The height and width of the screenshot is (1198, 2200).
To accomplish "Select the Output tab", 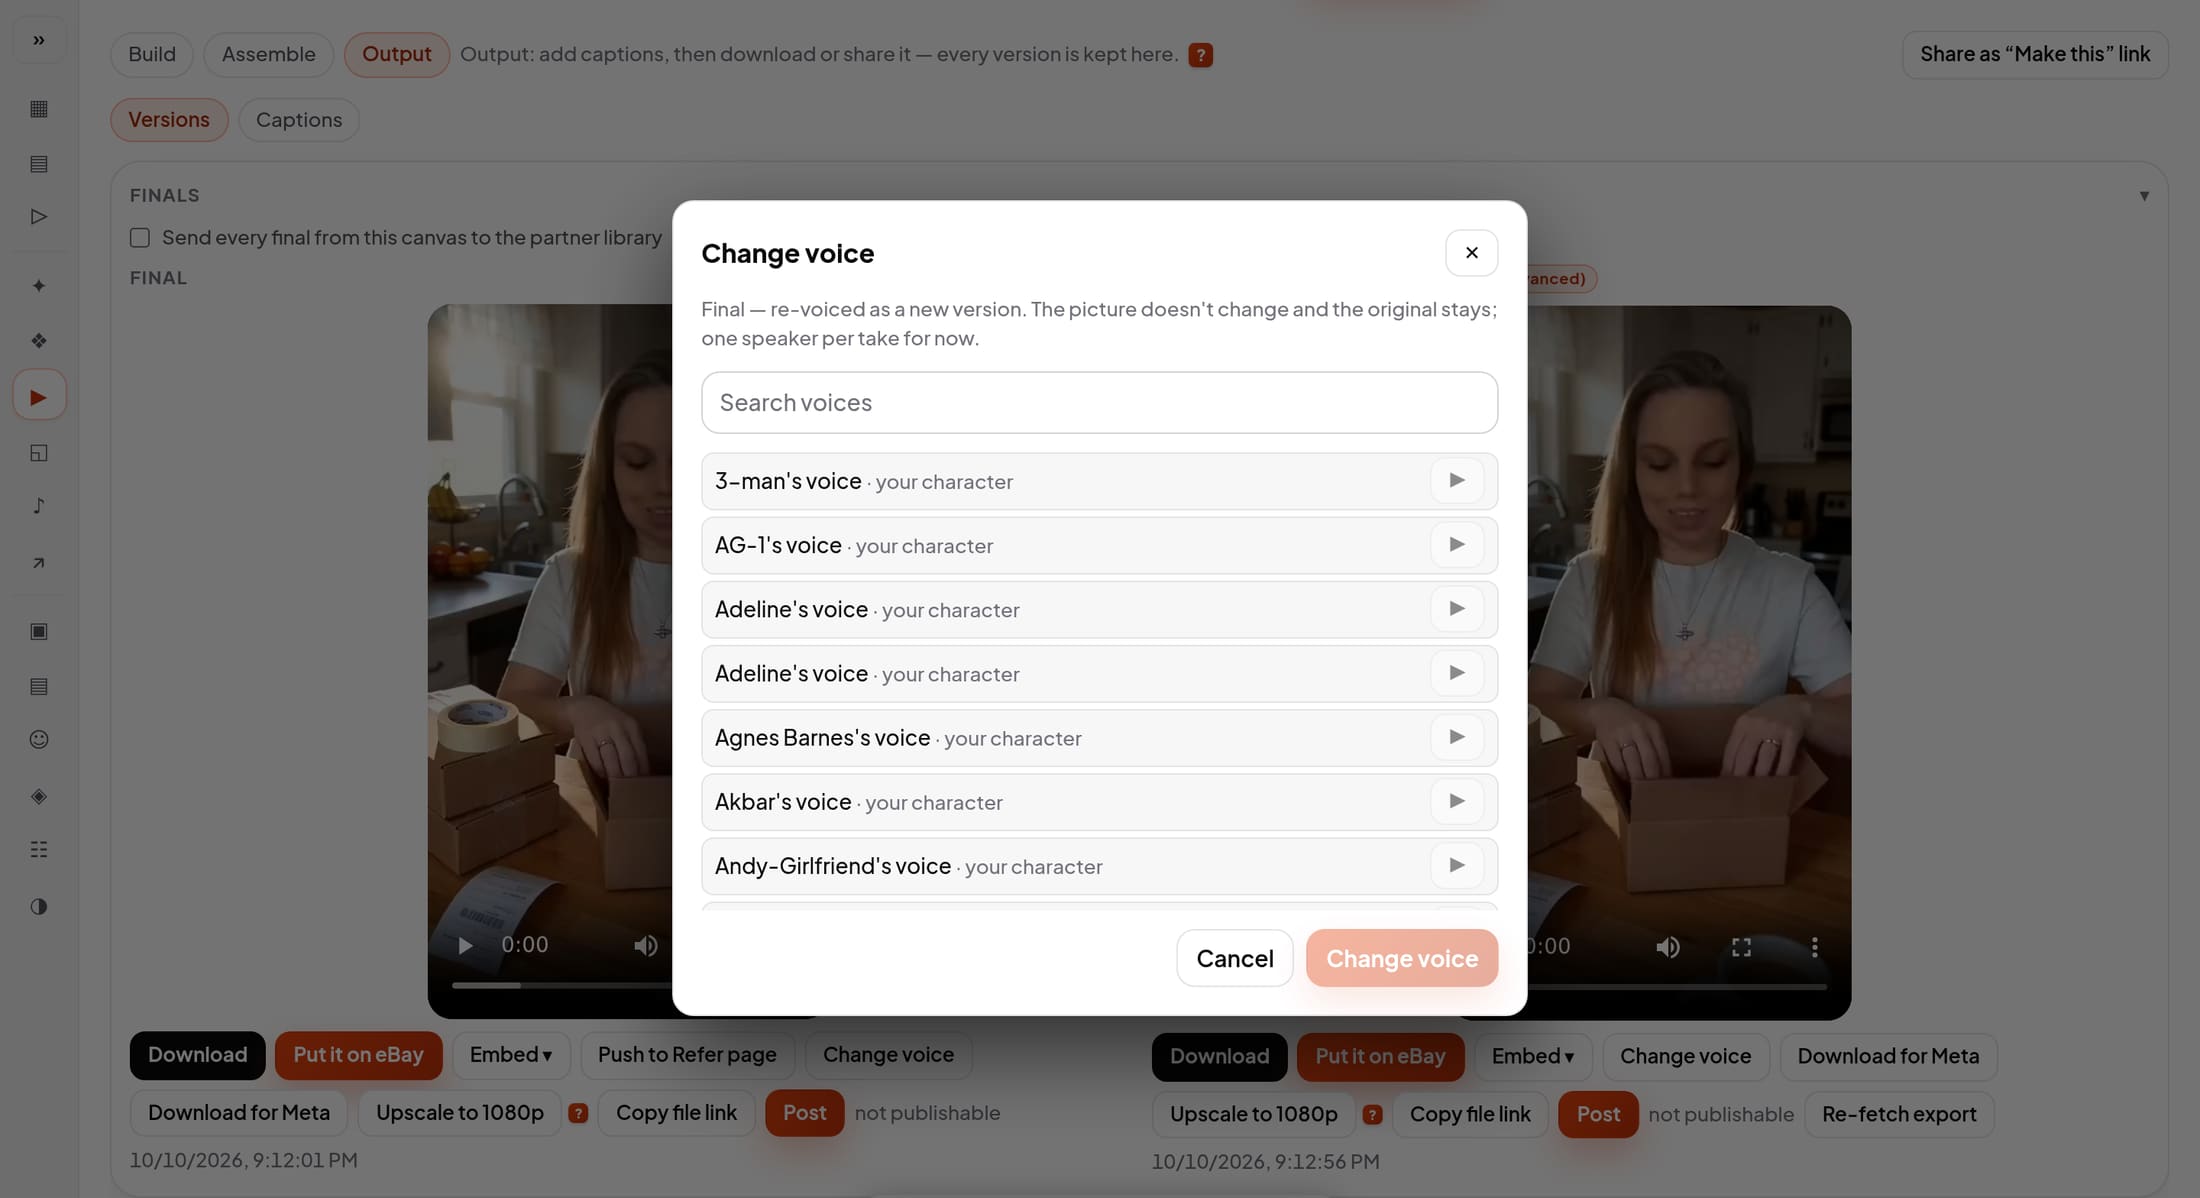I will pyautogui.click(x=396, y=54).
